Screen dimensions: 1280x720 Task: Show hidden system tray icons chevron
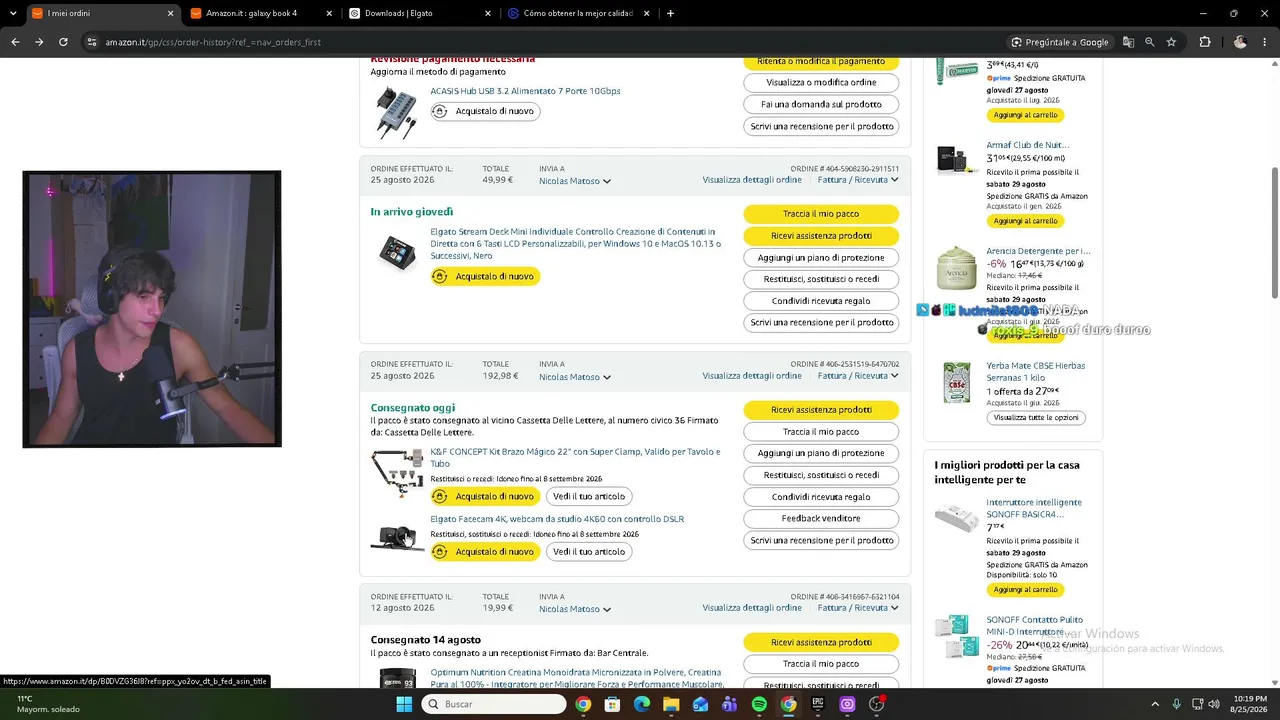coord(1156,704)
